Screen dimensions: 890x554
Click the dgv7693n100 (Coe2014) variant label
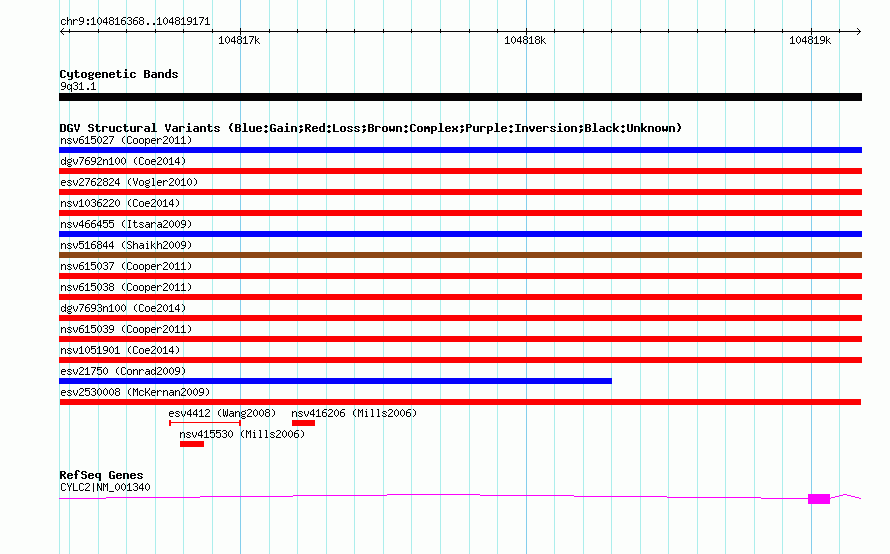tap(123, 308)
